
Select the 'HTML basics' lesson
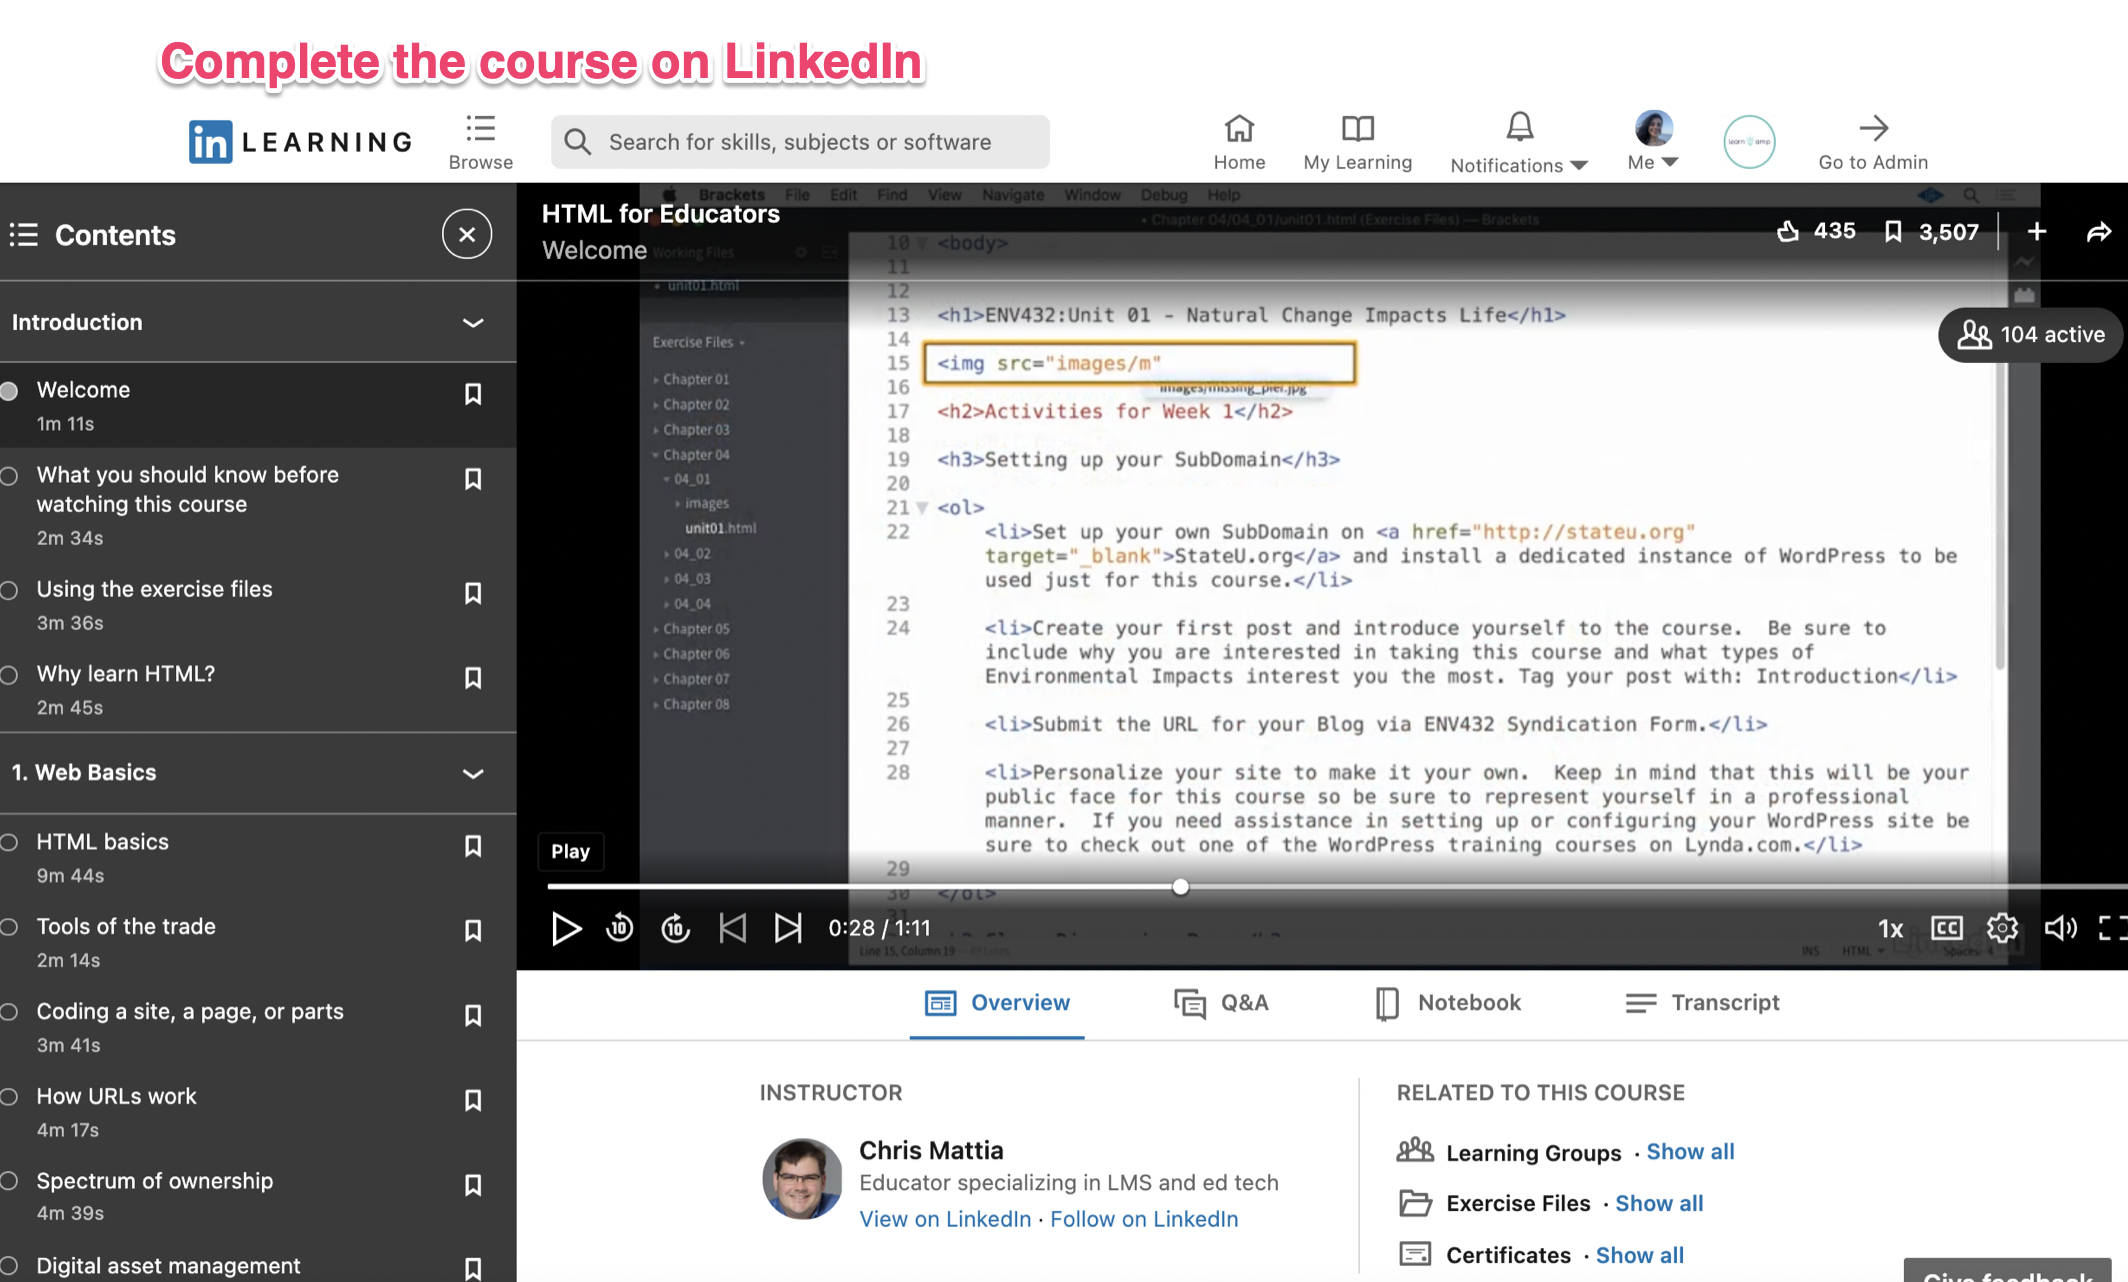(103, 842)
